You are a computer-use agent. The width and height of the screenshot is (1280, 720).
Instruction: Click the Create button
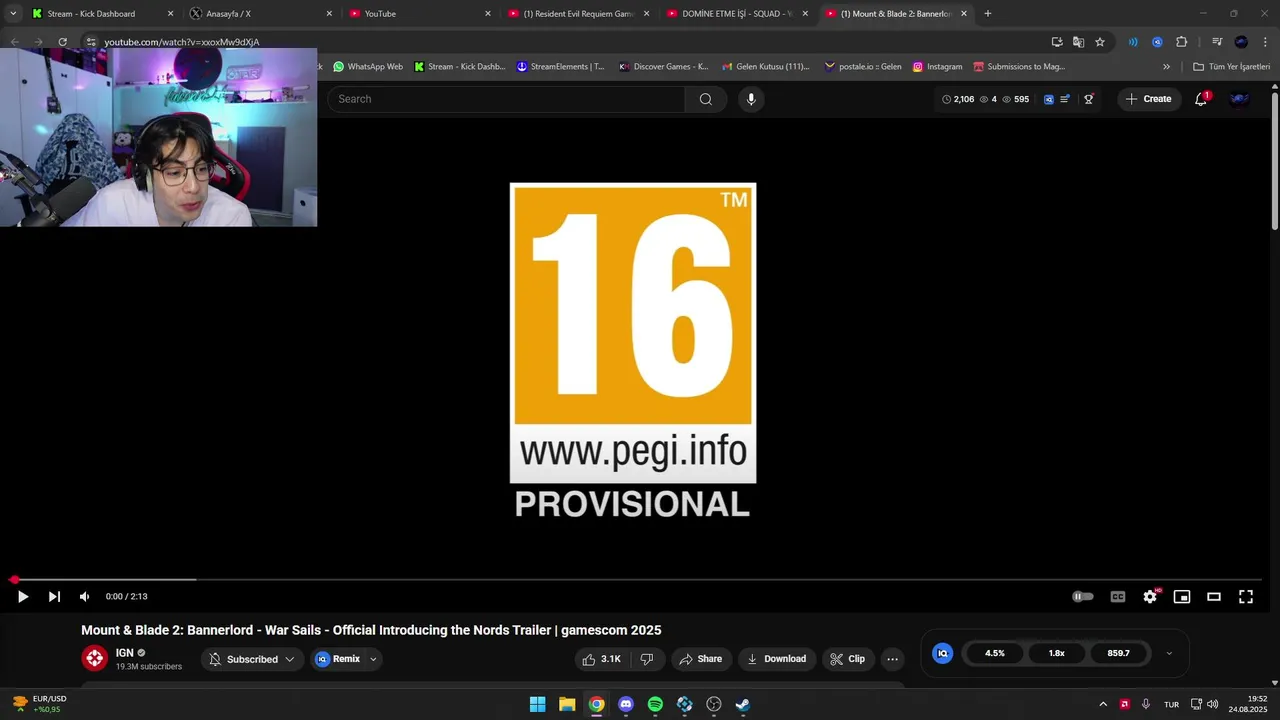1148,99
